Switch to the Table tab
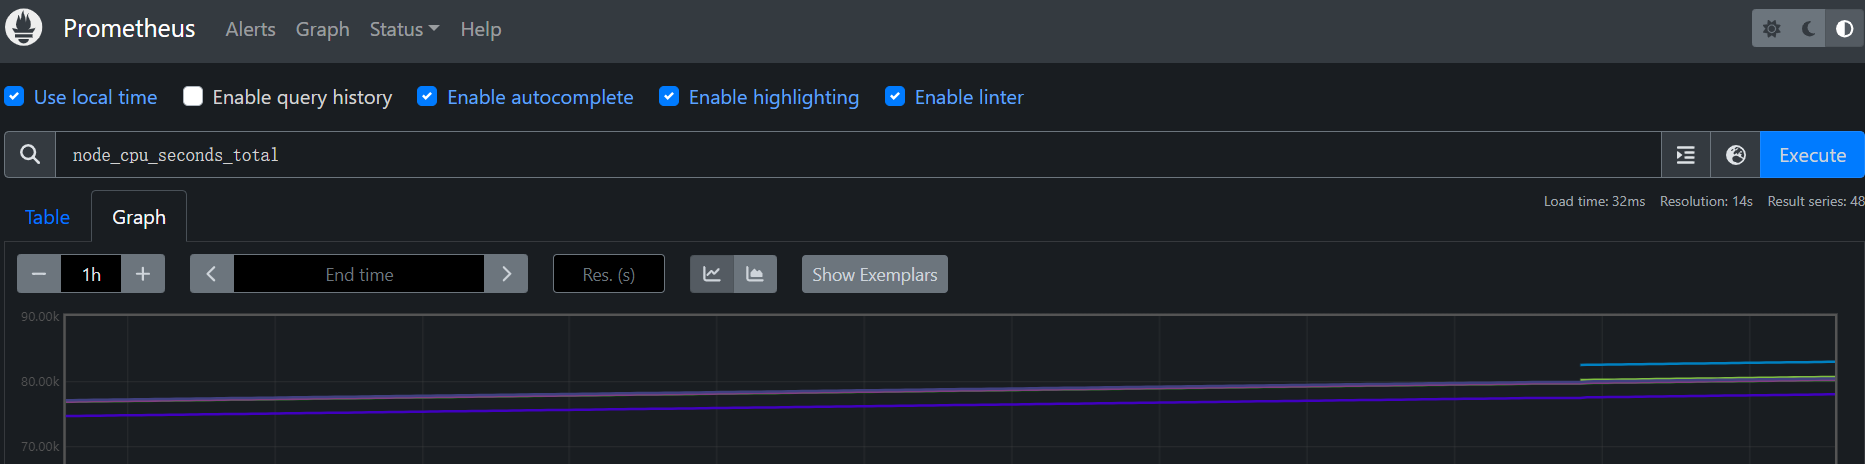Viewport: 1865px width, 464px height. [x=47, y=217]
